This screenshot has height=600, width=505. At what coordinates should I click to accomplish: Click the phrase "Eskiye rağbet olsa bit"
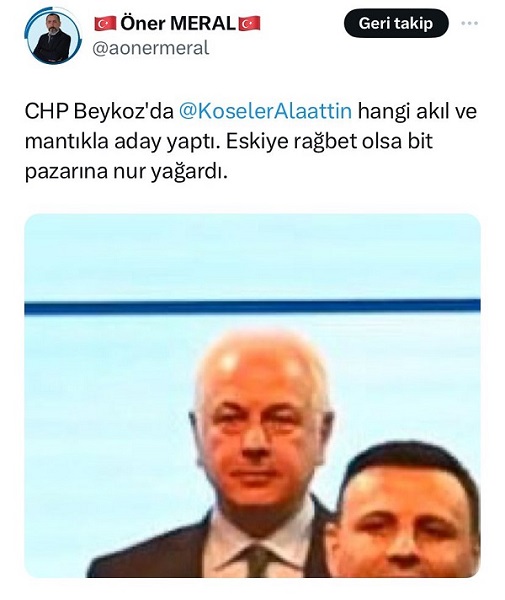pyautogui.click(x=329, y=141)
